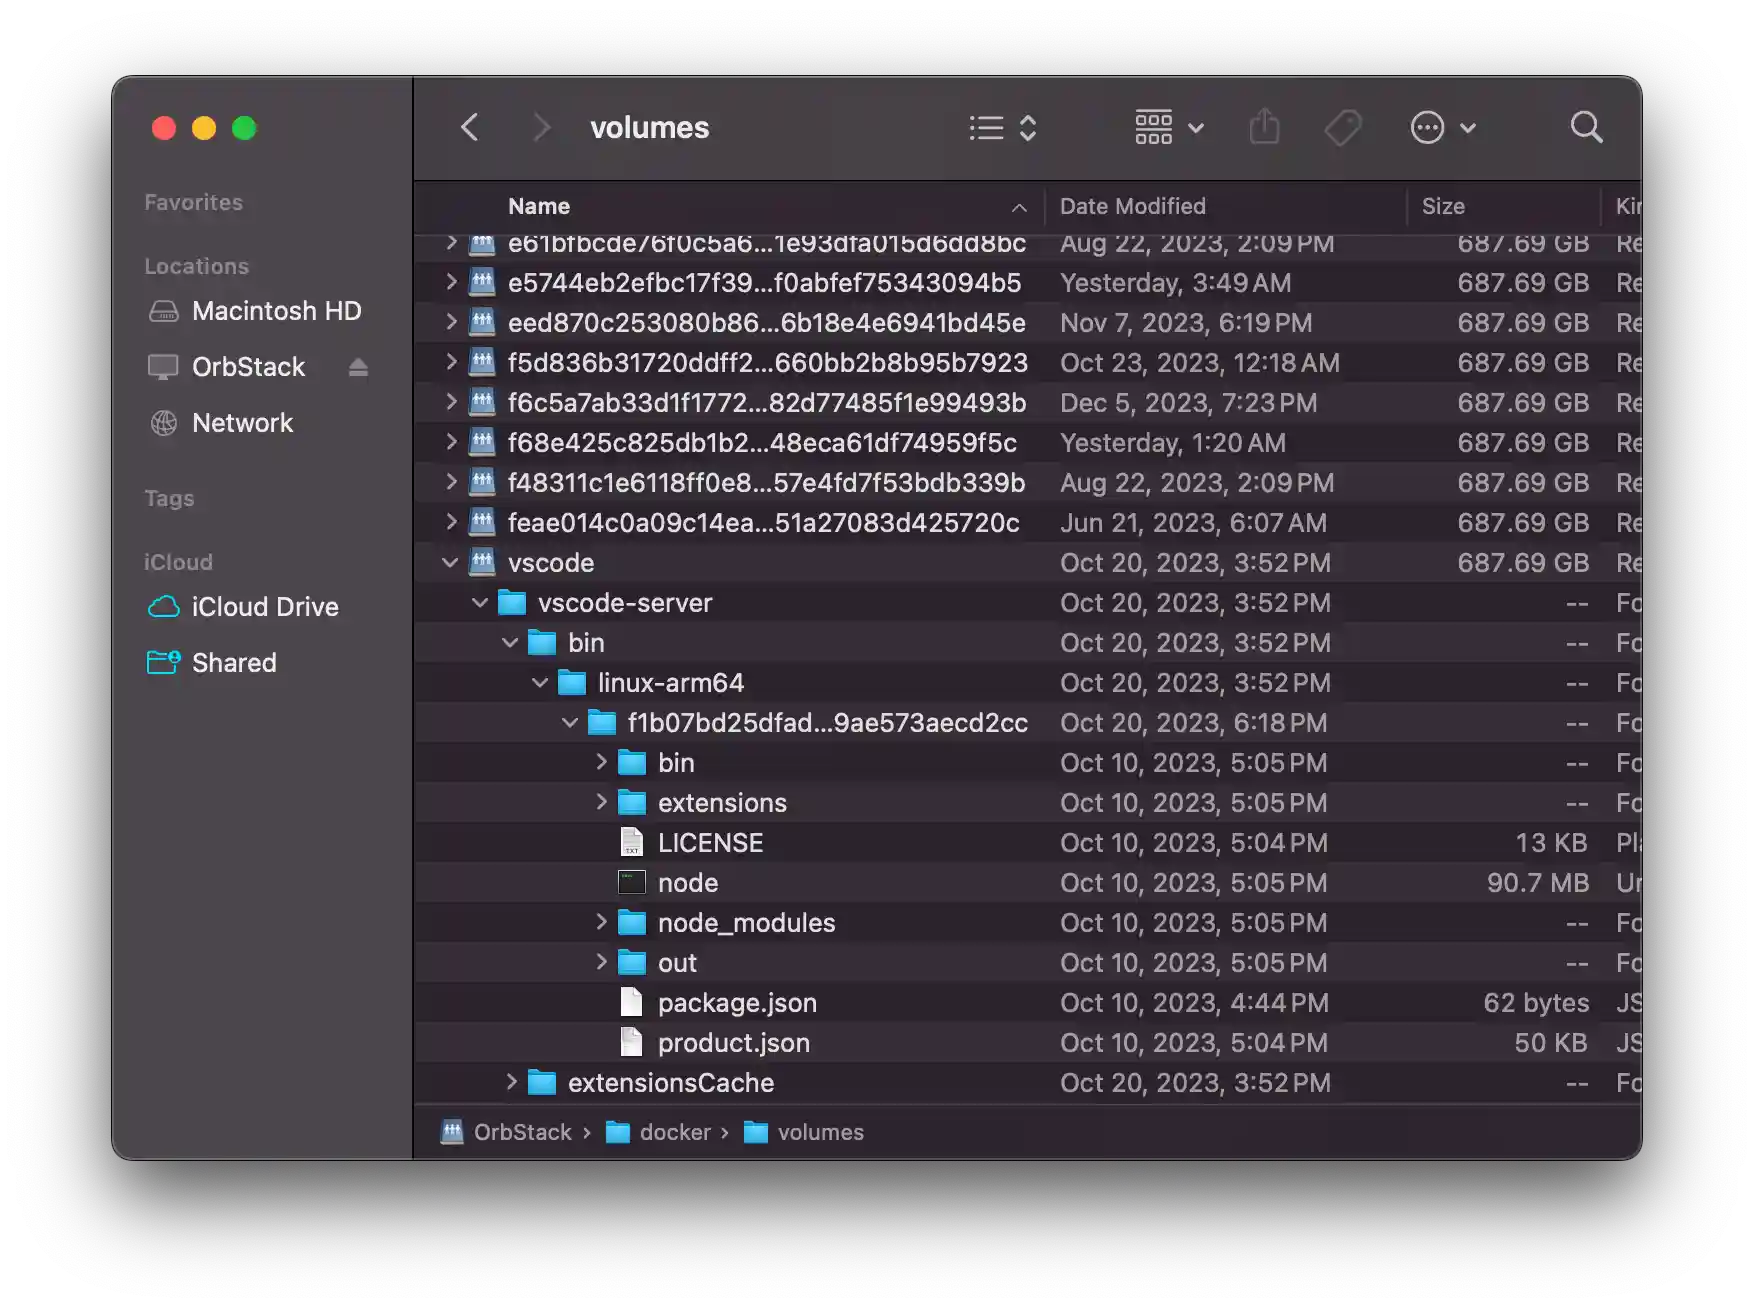Screen dimensions: 1754x1308
Task: Select Macintosh HD in the sidebar
Action: [x=276, y=311]
